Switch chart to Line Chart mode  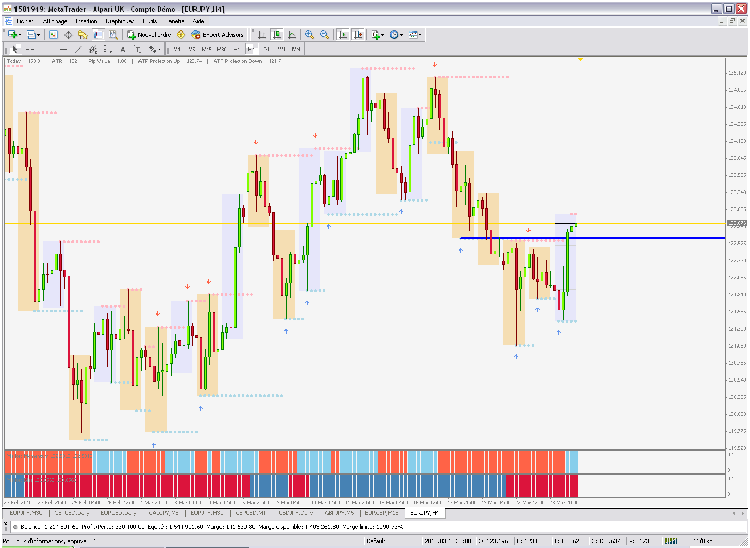[292, 34]
